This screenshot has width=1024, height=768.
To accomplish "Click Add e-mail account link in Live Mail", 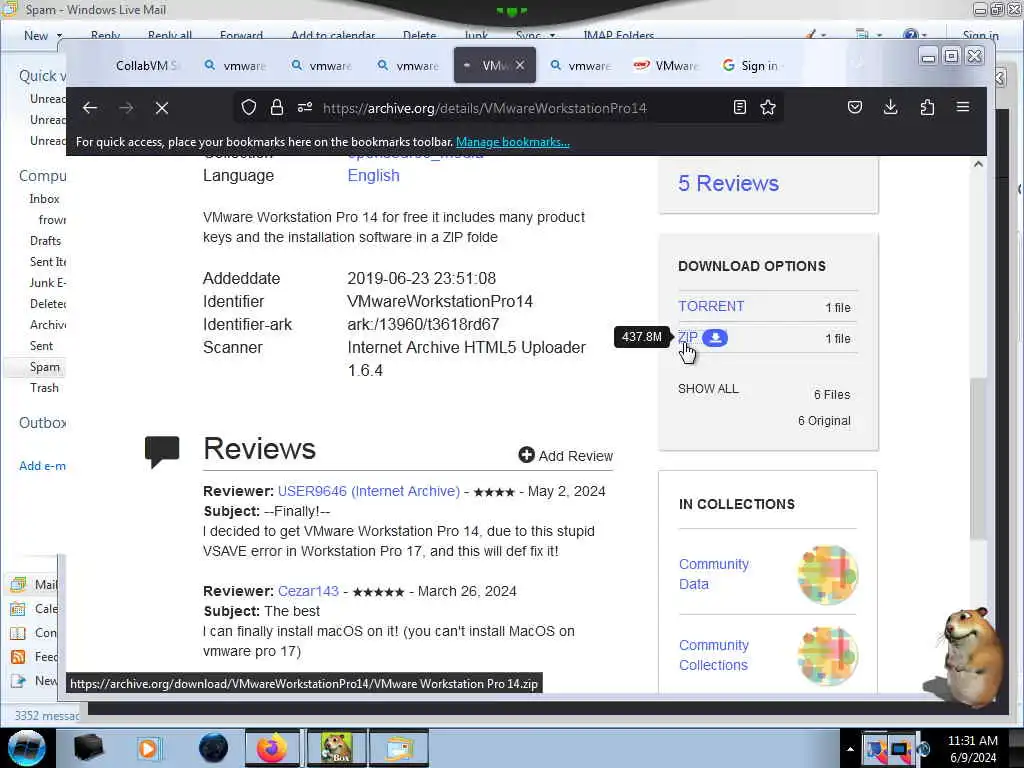I will tap(42, 466).
